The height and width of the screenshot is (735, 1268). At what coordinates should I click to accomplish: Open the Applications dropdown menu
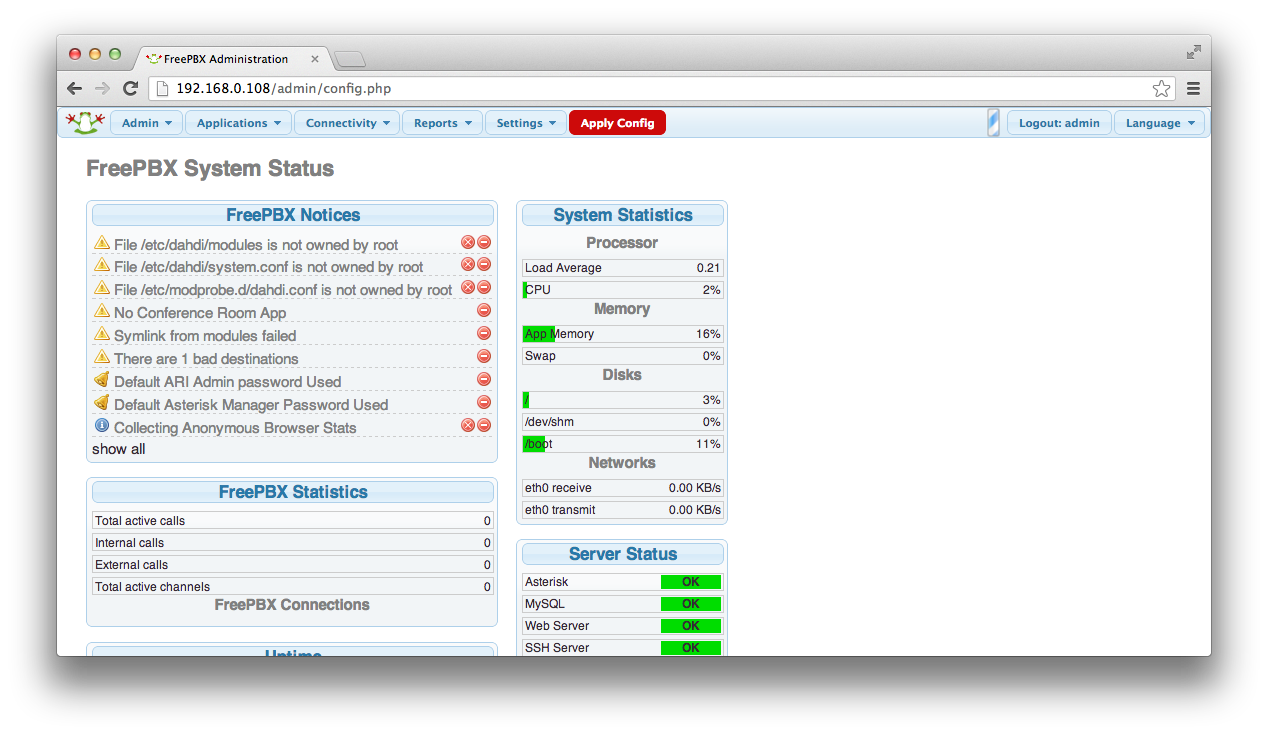[x=238, y=123]
